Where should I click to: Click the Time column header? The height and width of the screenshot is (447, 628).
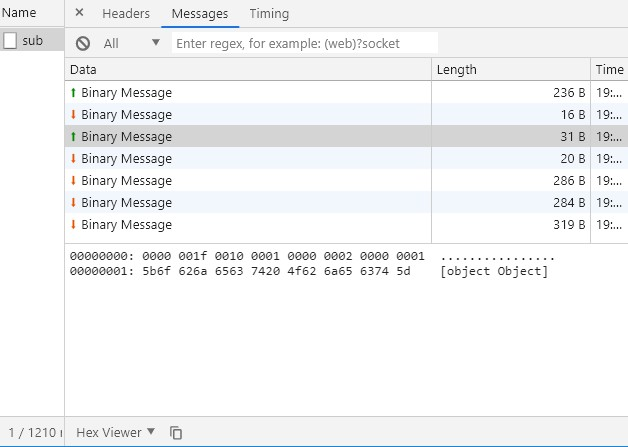(x=609, y=70)
